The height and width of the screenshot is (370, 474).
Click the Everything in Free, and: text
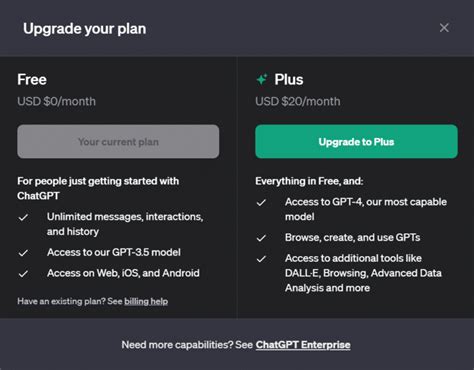(x=309, y=181)
